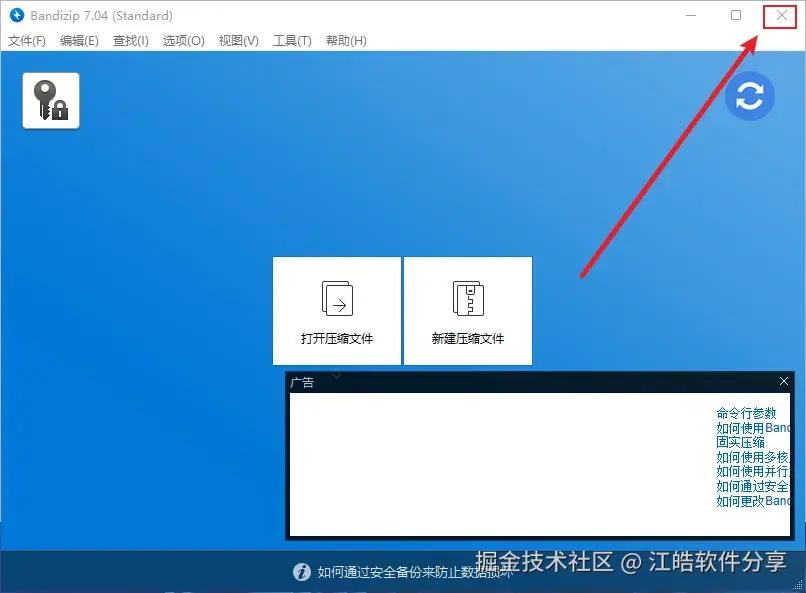Close the 广告 advertisement panel
The image size is (806, 593).
[x=784, y=381]
